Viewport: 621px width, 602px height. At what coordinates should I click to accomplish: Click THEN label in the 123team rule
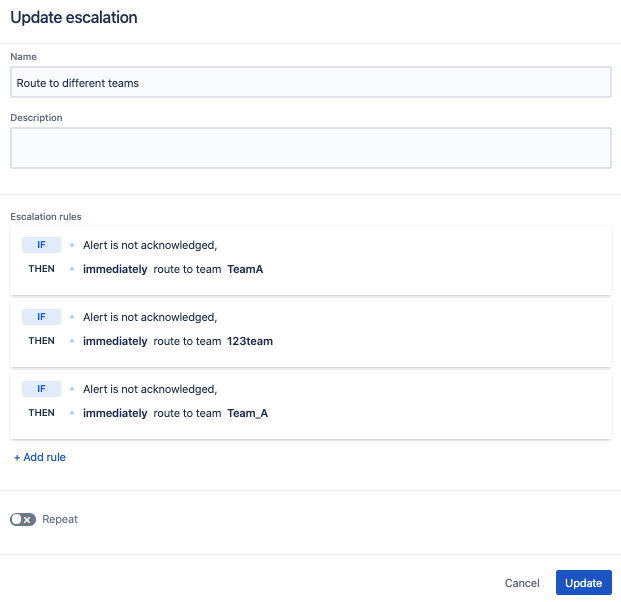[x=42, y=341]
